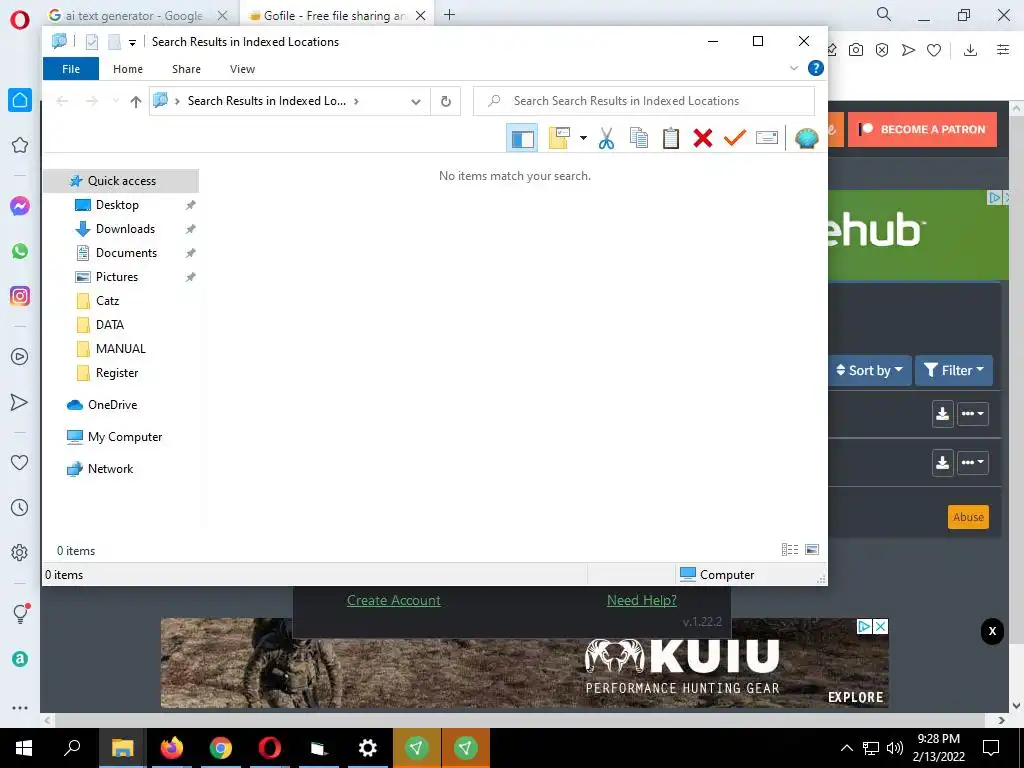
Task: Switch to the Home ribbon tab
Action: 128,69
